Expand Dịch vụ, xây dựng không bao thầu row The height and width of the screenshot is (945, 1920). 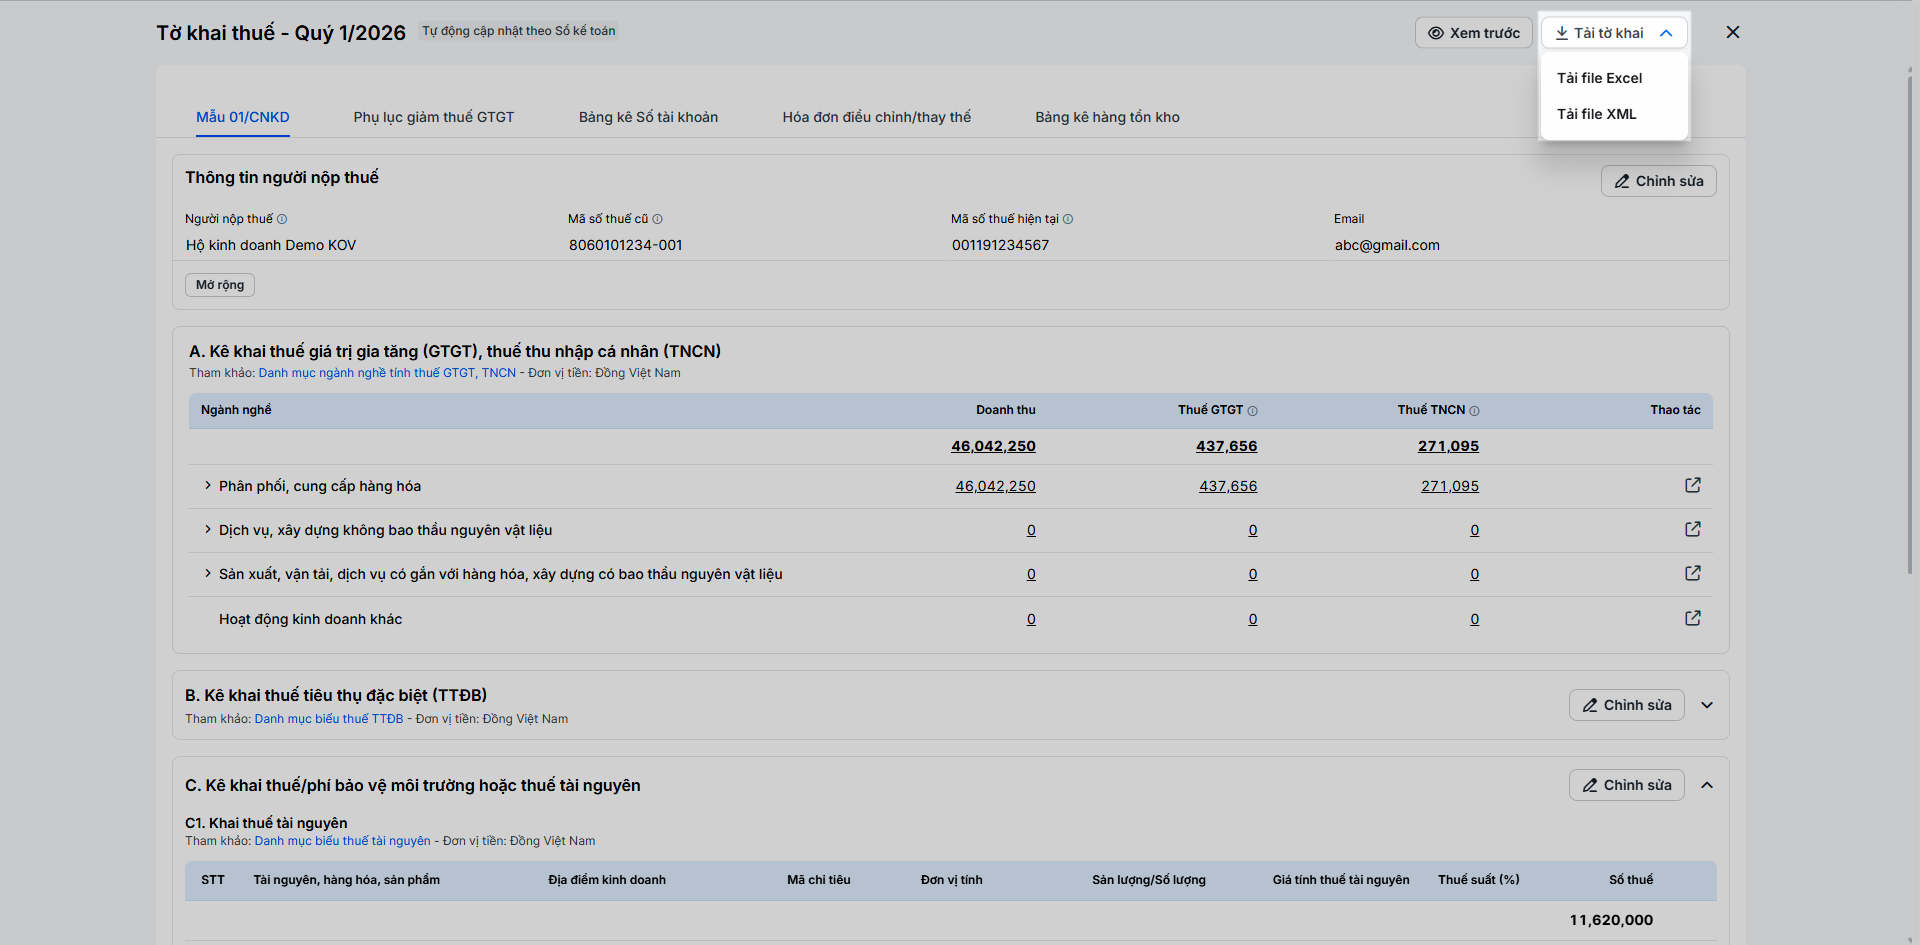click(207, 530)
